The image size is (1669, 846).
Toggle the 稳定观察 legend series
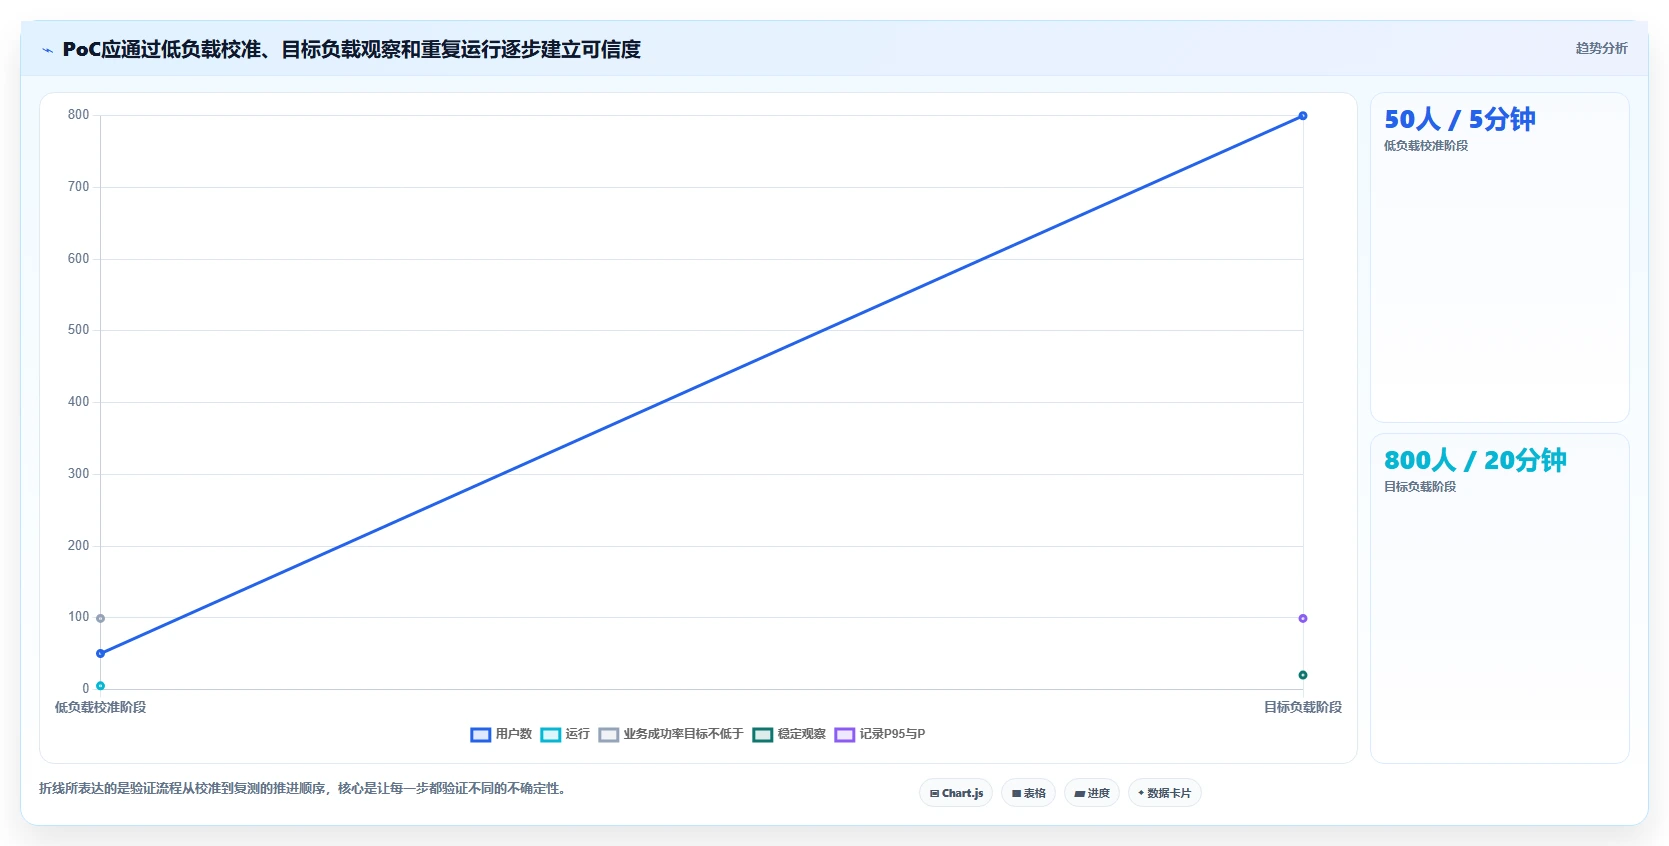click(789, 734)
